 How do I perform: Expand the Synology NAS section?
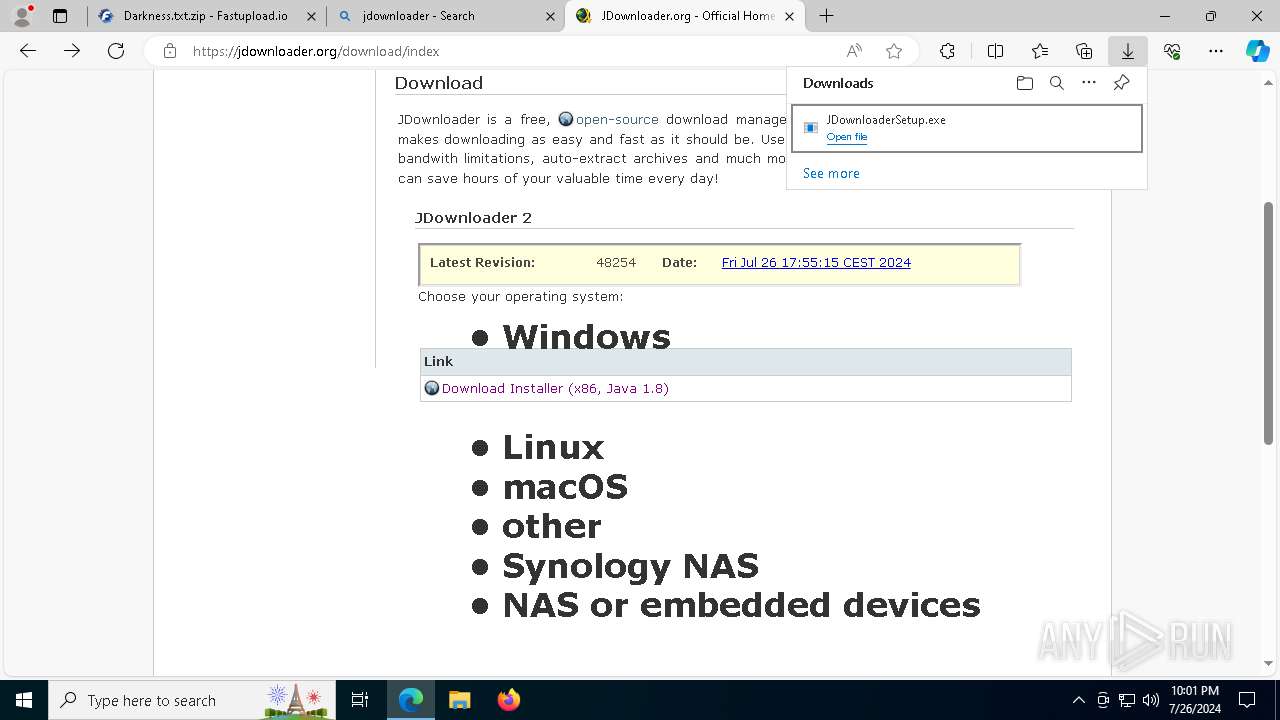[630, 566]
